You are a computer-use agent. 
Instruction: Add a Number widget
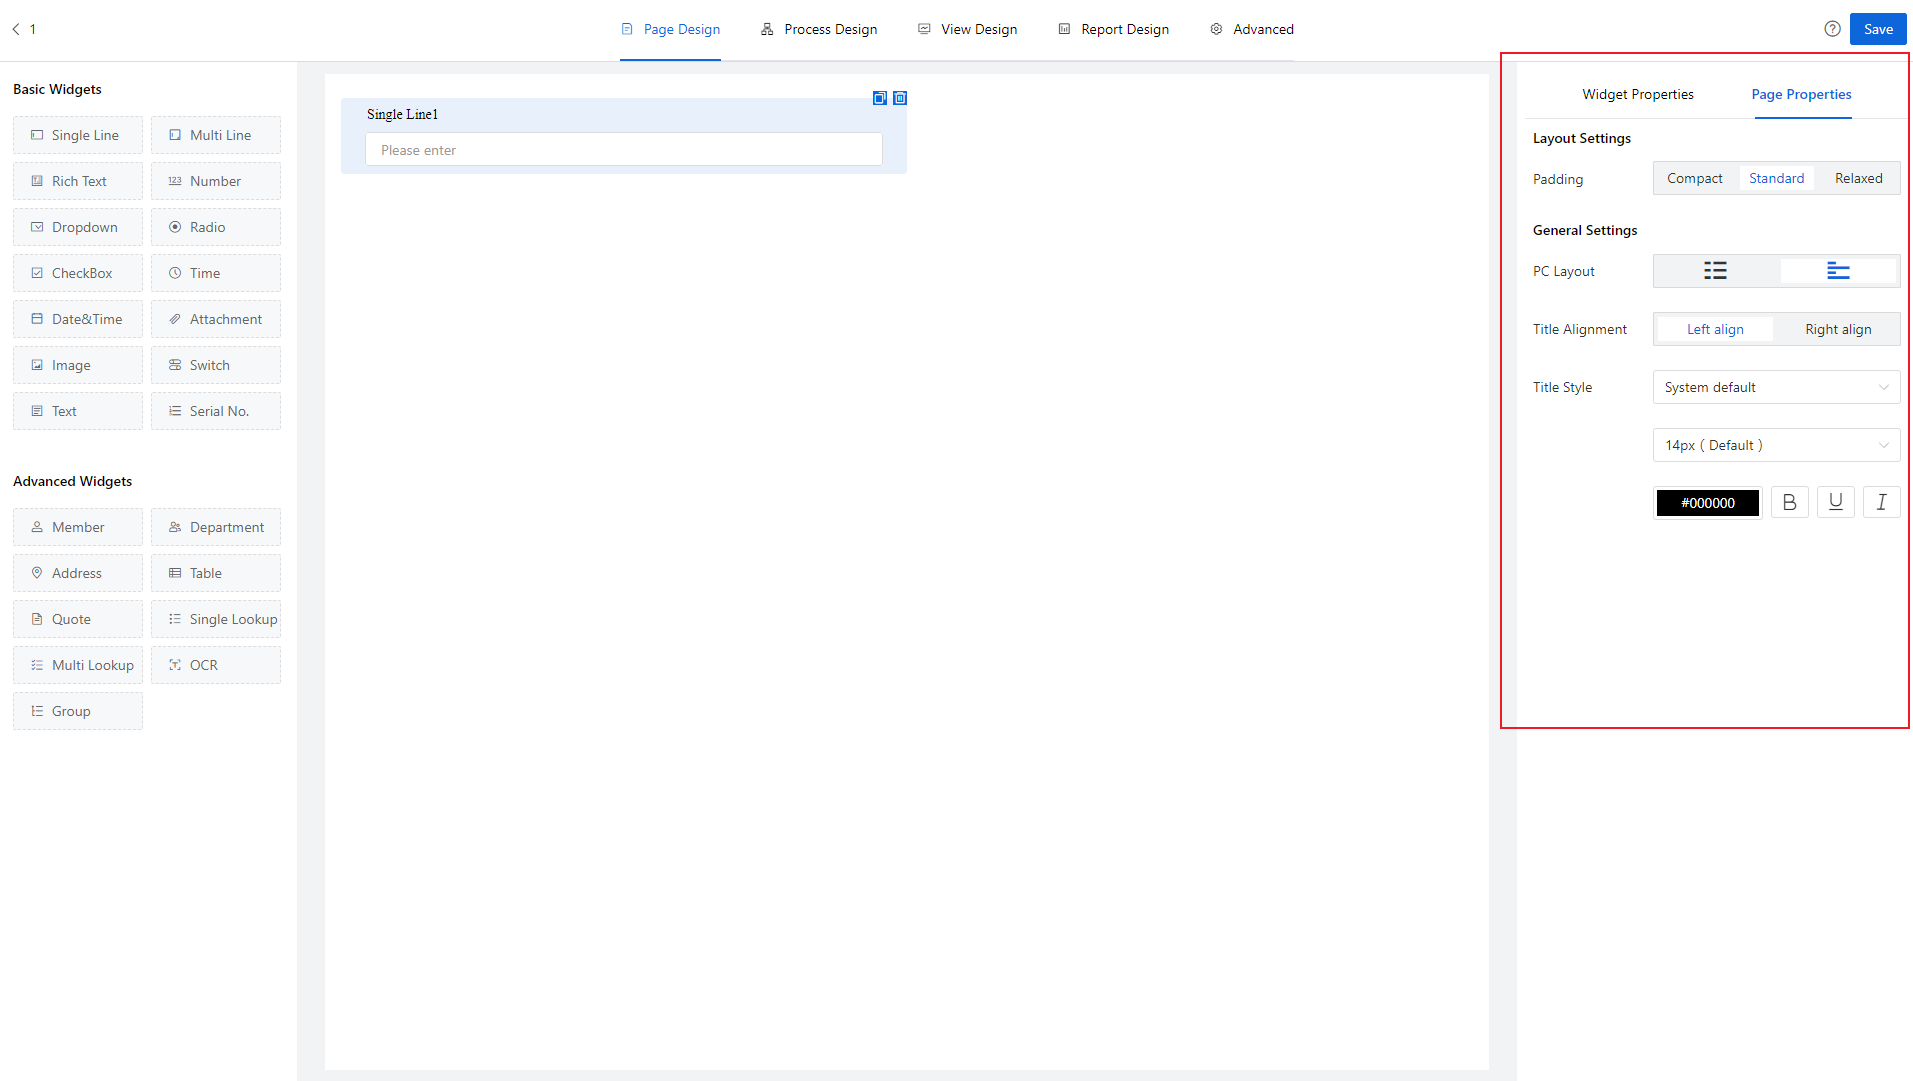[x=216, y=181]
